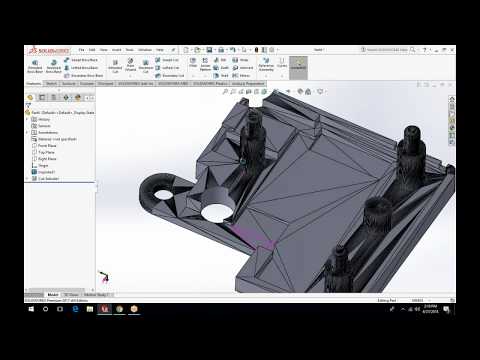Select the Shell feature tool
Viewport: 480px width, 360px height.
(221, 76)
